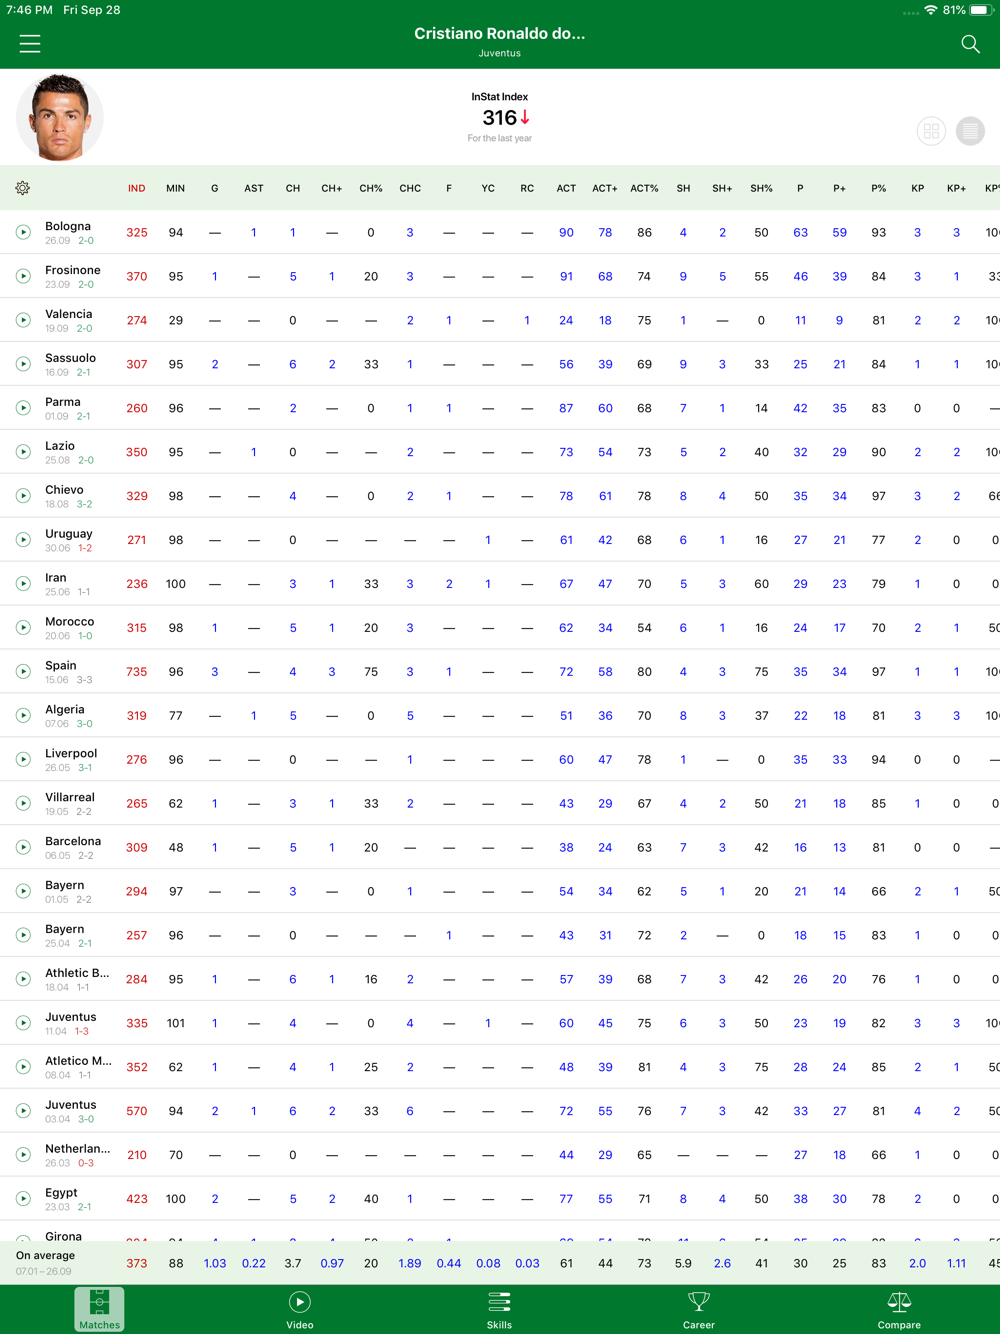The image size is (1000, 1334).
Task: Open Liverpool 3-1 match row
Action: (500, 760)
